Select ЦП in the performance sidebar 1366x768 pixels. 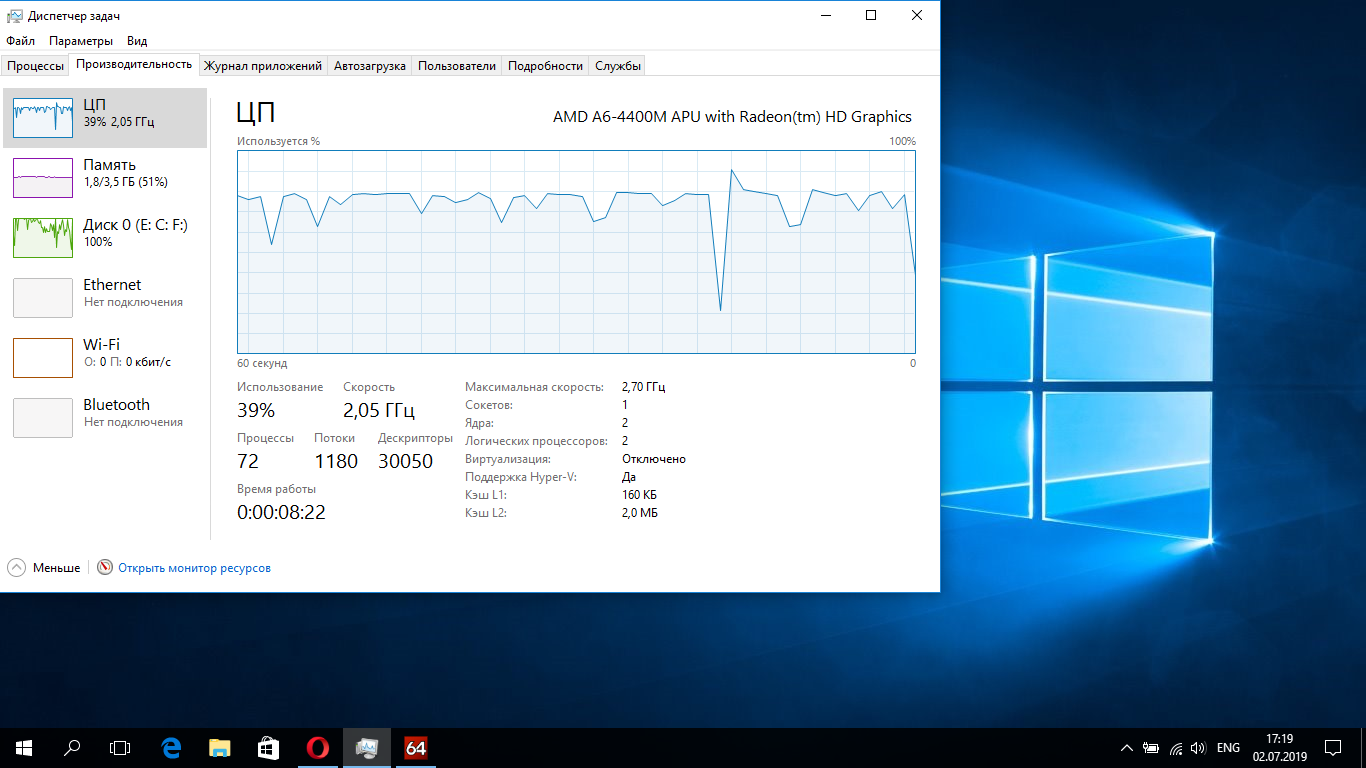click(105, 118)
